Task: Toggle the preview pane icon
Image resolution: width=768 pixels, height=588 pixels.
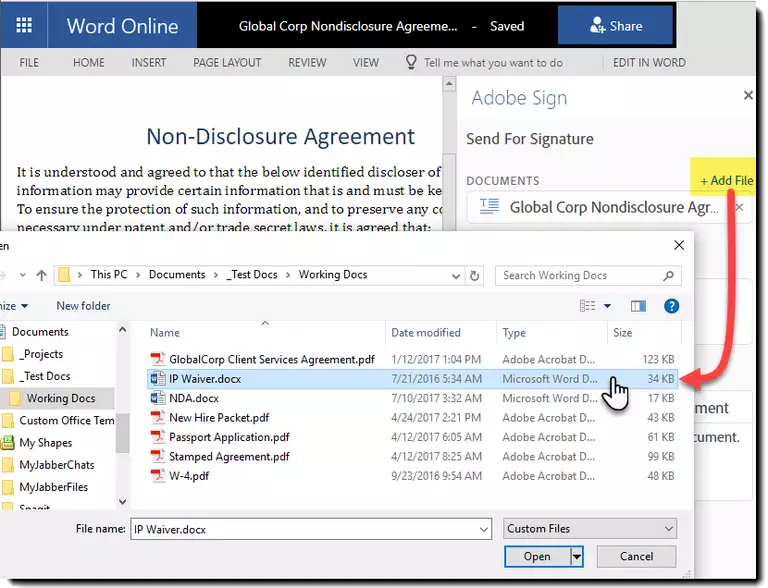Action: [639, 306]
